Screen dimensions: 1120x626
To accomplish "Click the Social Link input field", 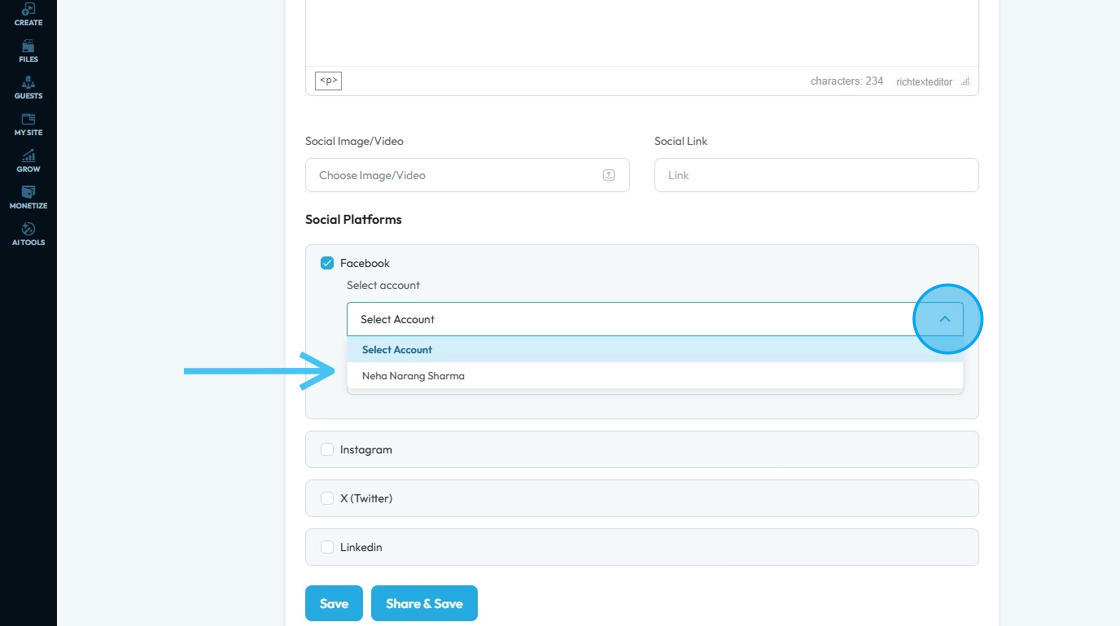I will tap(816, 175).
